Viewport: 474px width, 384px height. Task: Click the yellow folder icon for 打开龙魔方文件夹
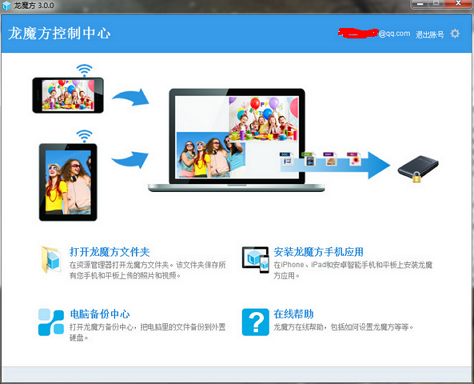click(51, 260)
